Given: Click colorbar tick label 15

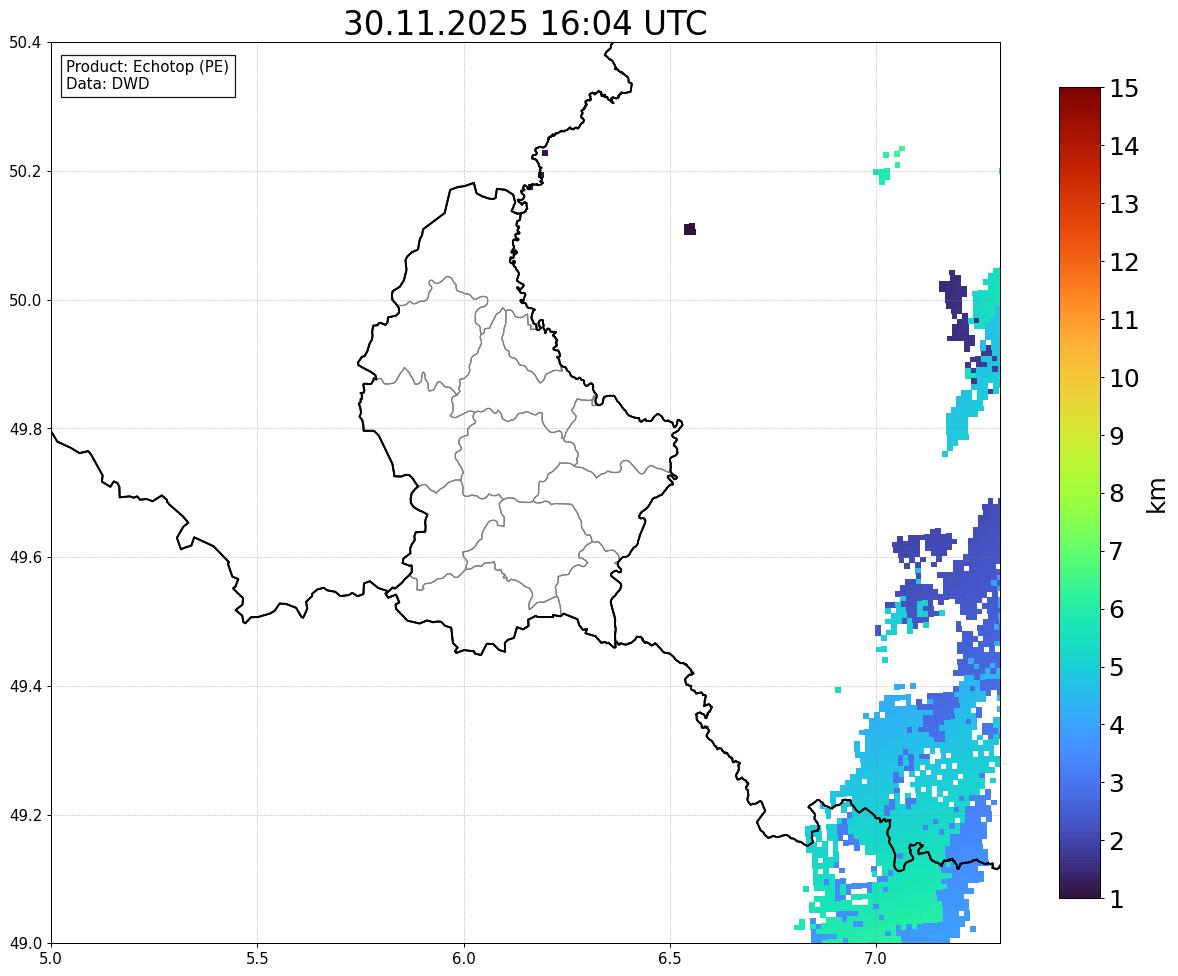Looking at the screenshot, I should [1124, 89].
